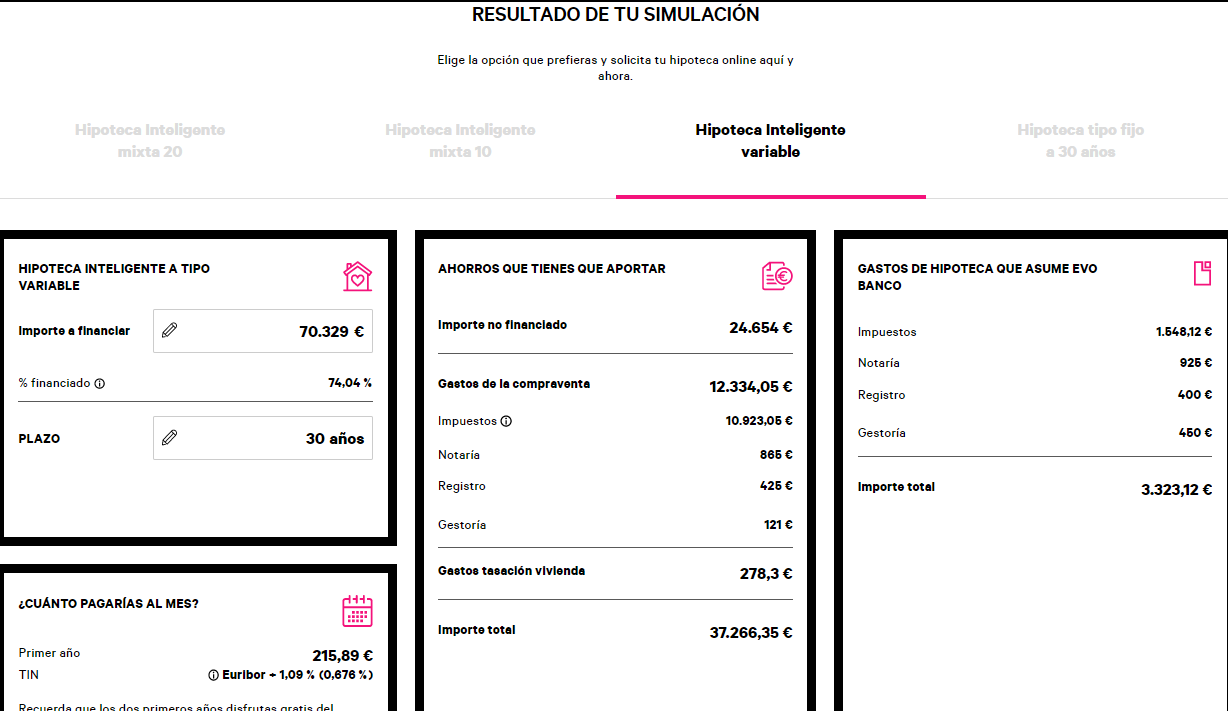Click the Gastos tasación vivienda value 278,3 €
This screenshot has height=711, width=1228.
click(766, 574)
